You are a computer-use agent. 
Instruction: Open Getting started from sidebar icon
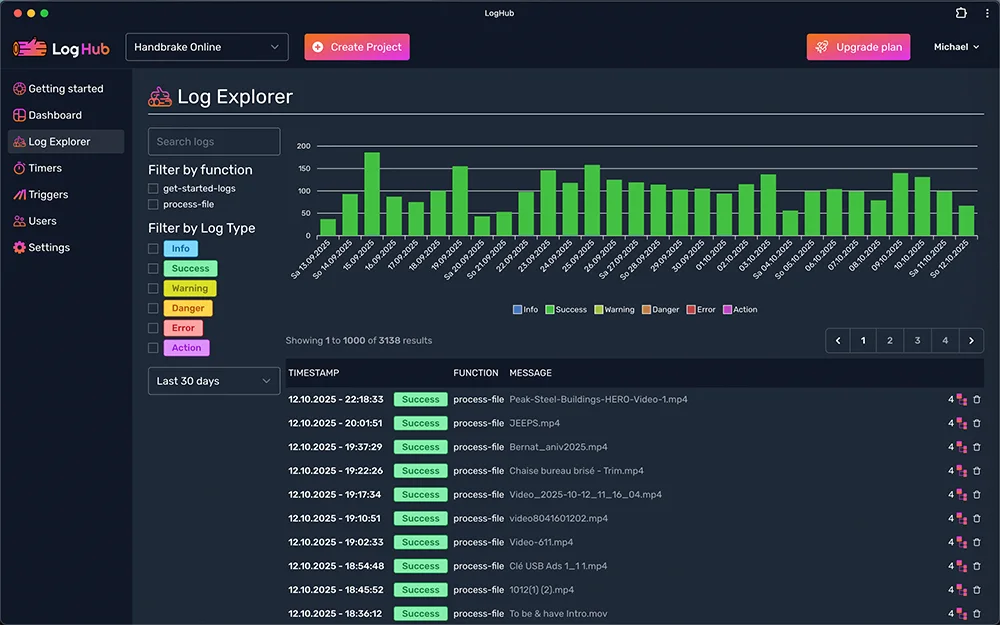[19, 89]
